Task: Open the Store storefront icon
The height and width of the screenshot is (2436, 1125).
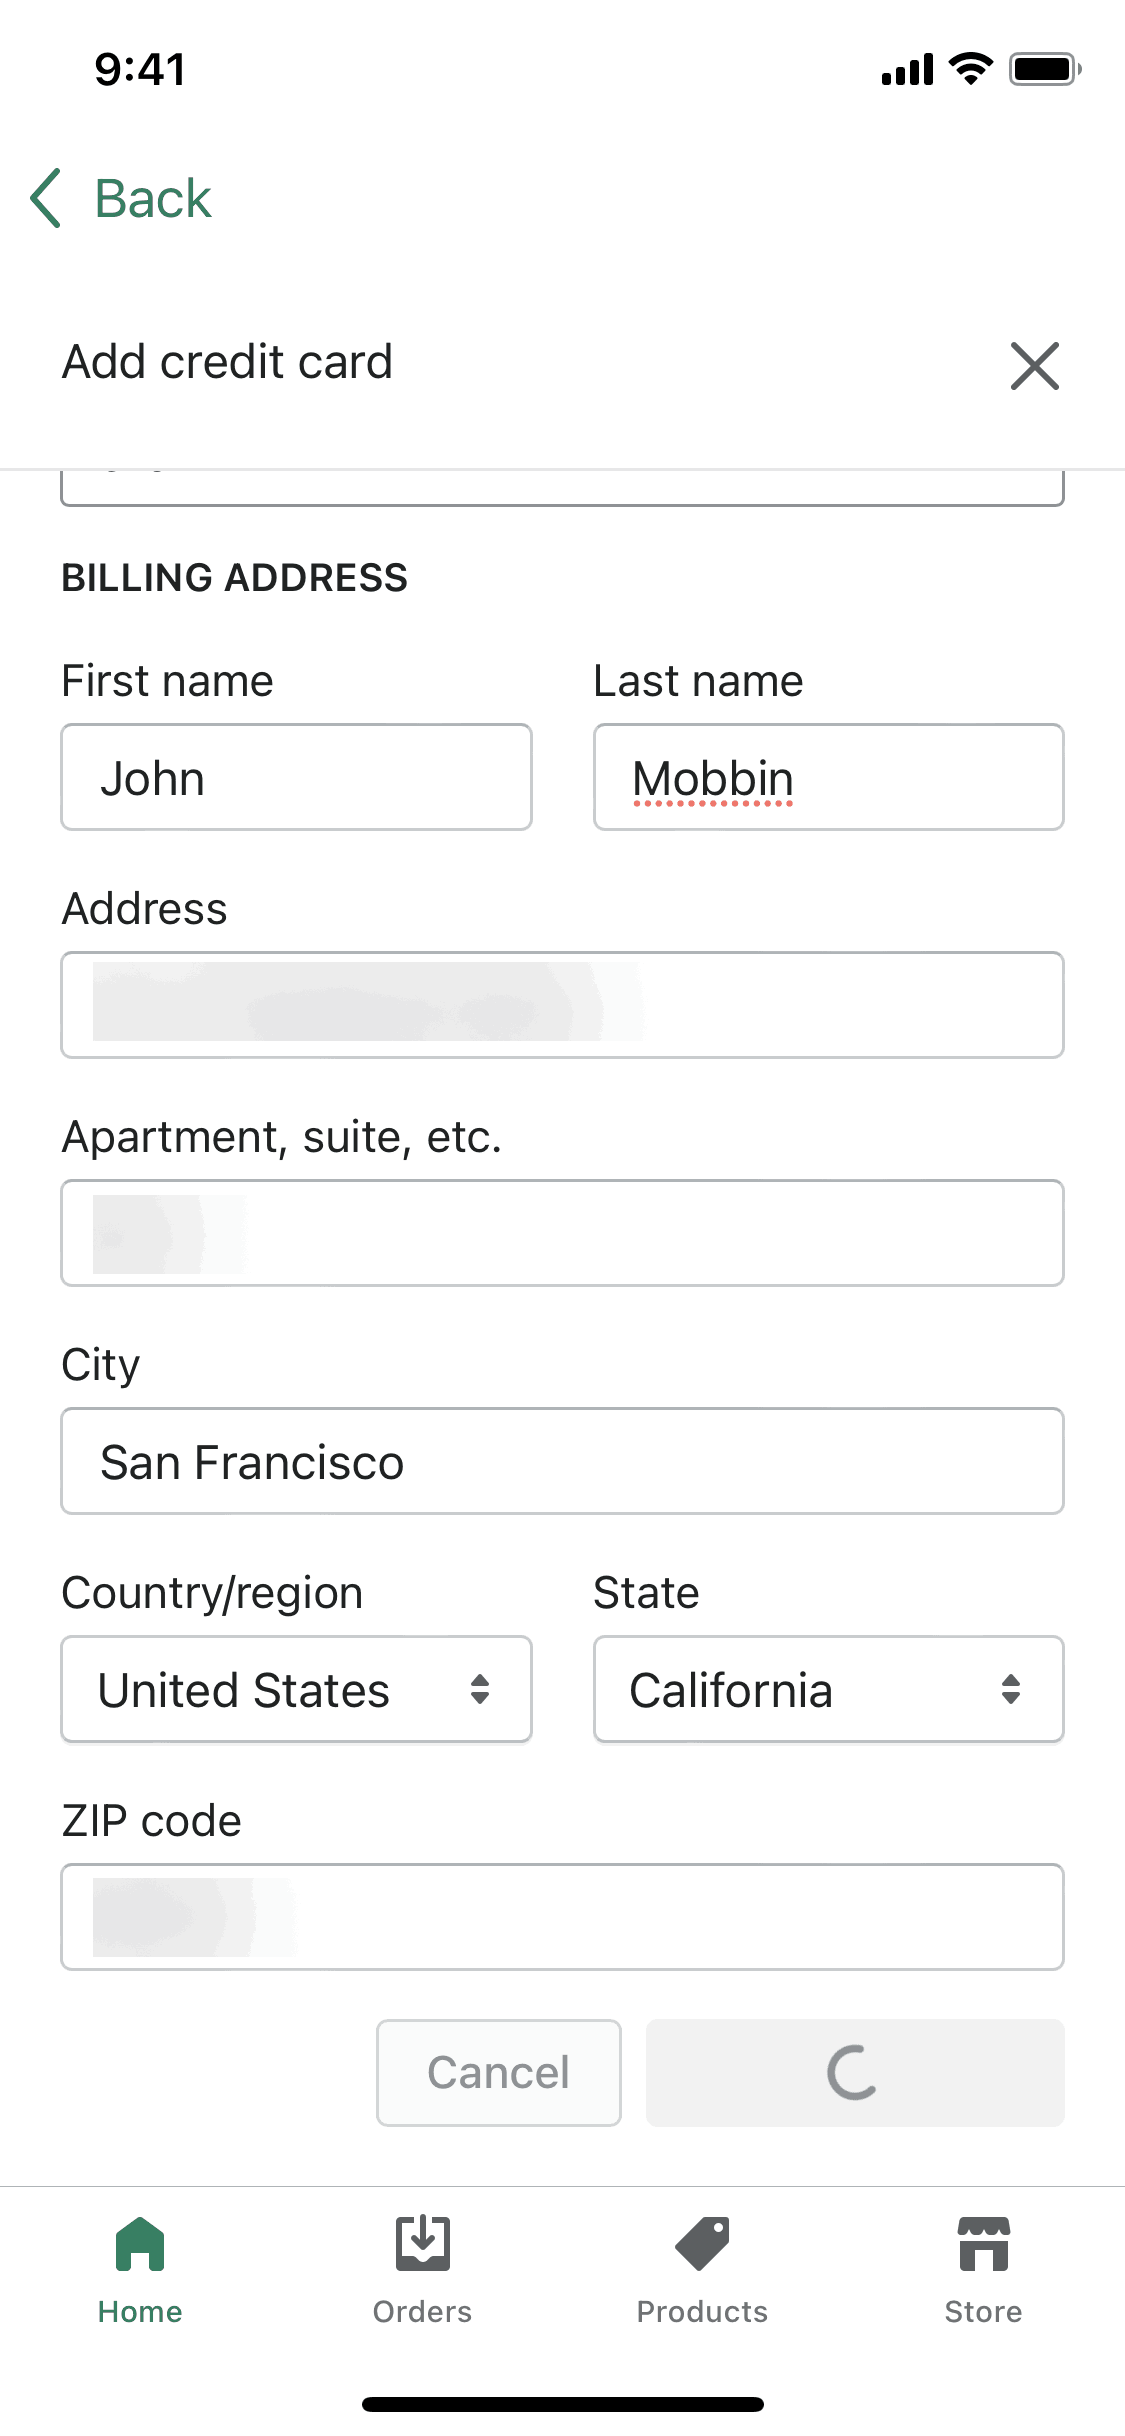Action: [x=983, y=2244]
